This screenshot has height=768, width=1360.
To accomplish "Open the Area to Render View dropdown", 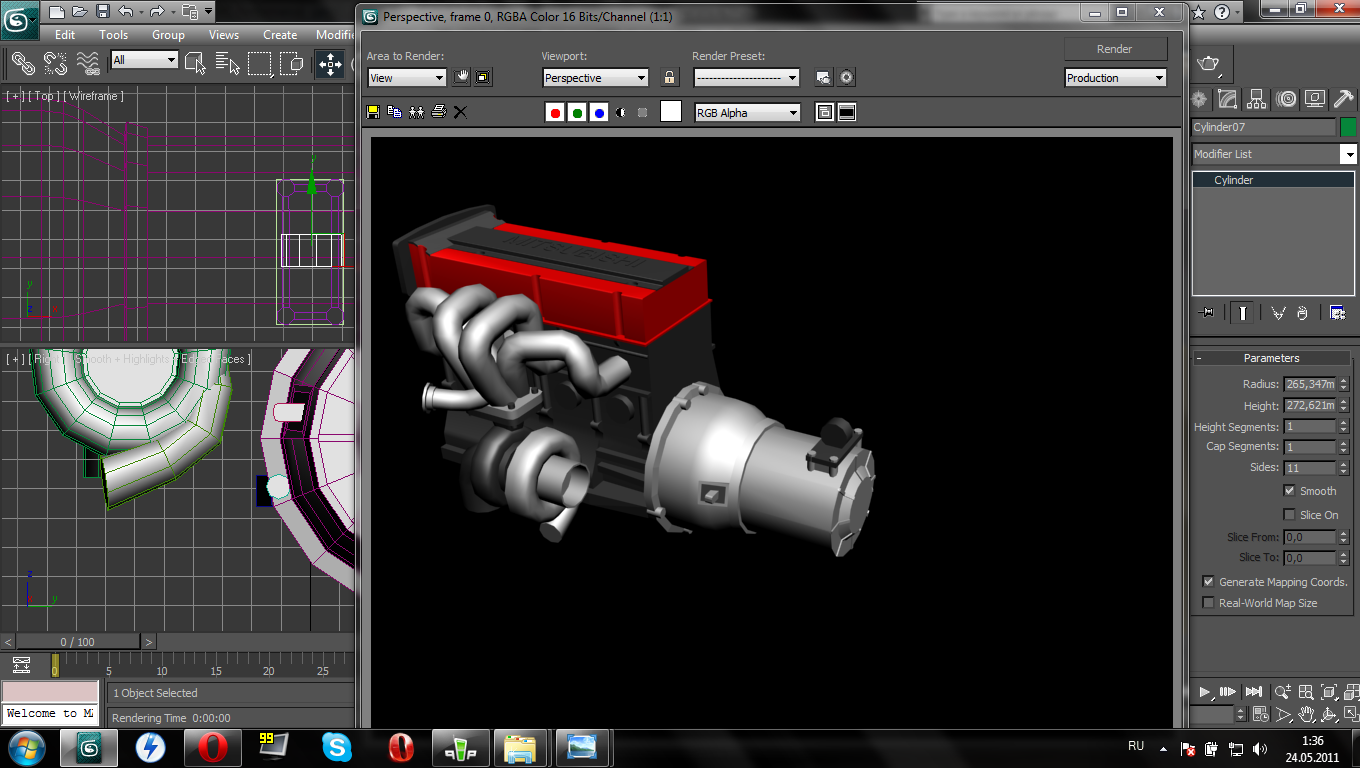I will coord(406,78).
